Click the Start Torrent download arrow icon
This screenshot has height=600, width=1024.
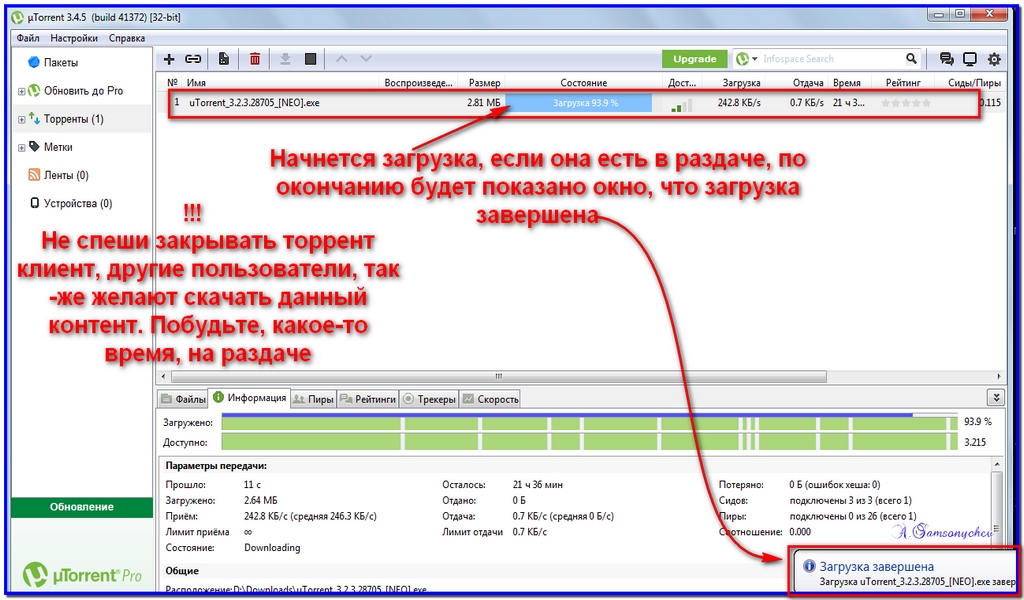285,59
